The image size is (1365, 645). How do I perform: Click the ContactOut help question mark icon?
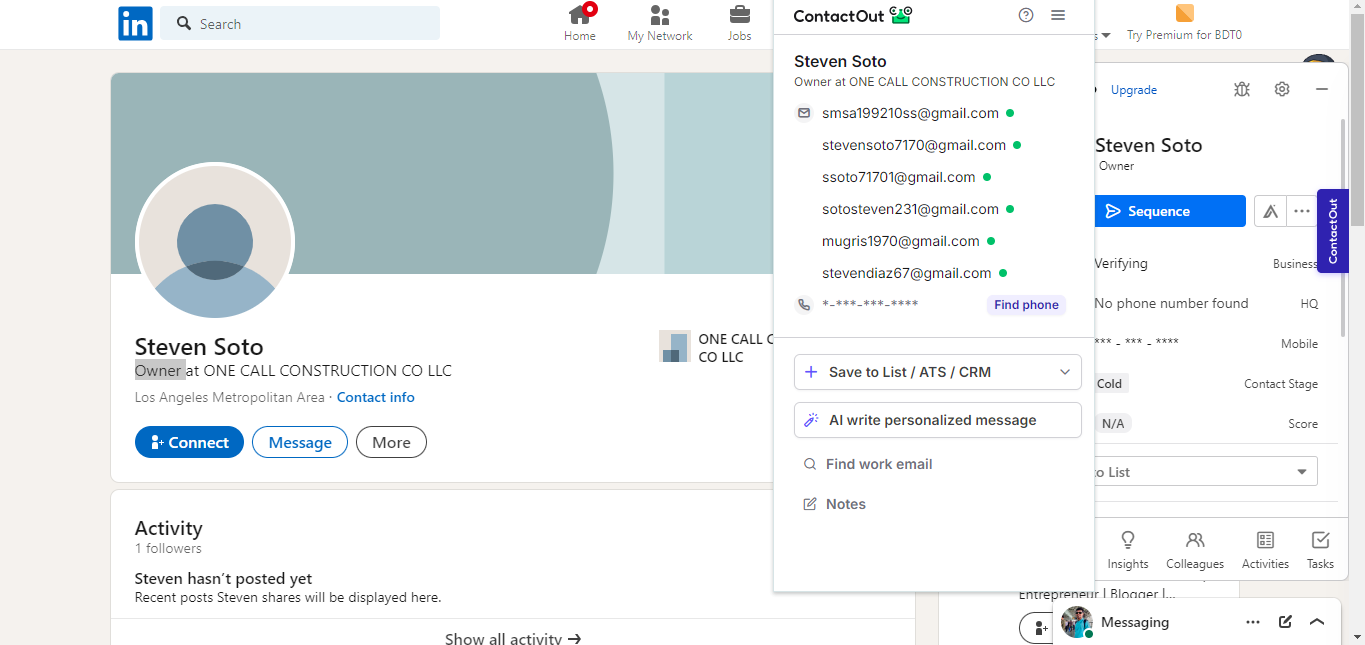click(1026, 15)
